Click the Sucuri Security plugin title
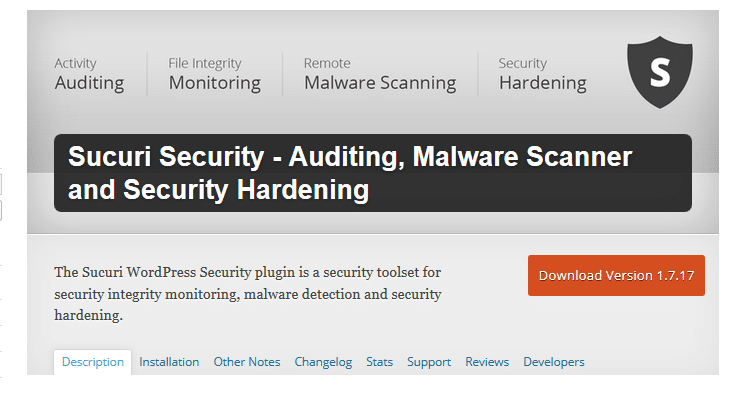The width and height of the screenshot is (741, 393). [350, 173]
